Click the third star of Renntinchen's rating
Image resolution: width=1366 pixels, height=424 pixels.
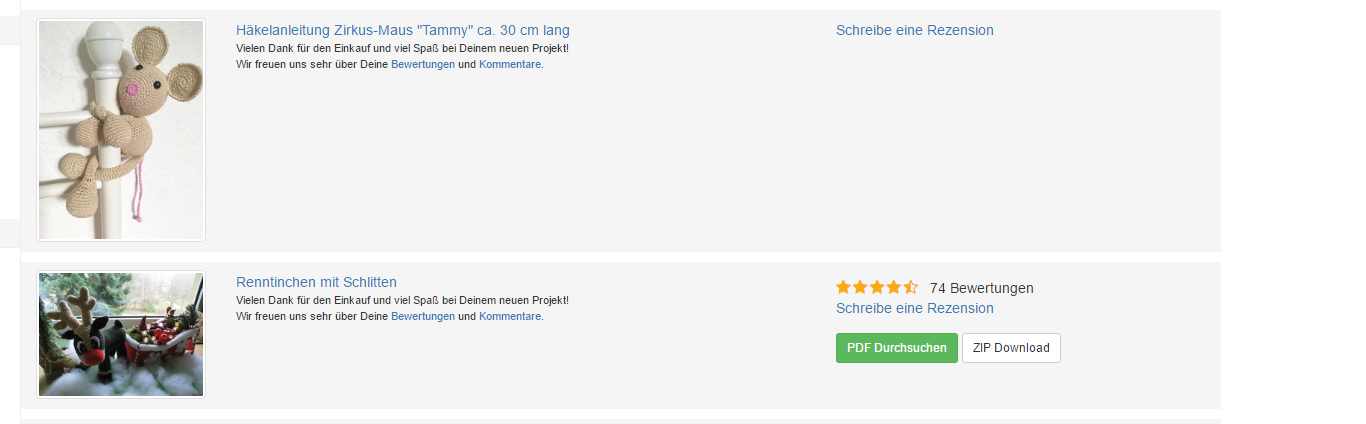tap(877, 288)
